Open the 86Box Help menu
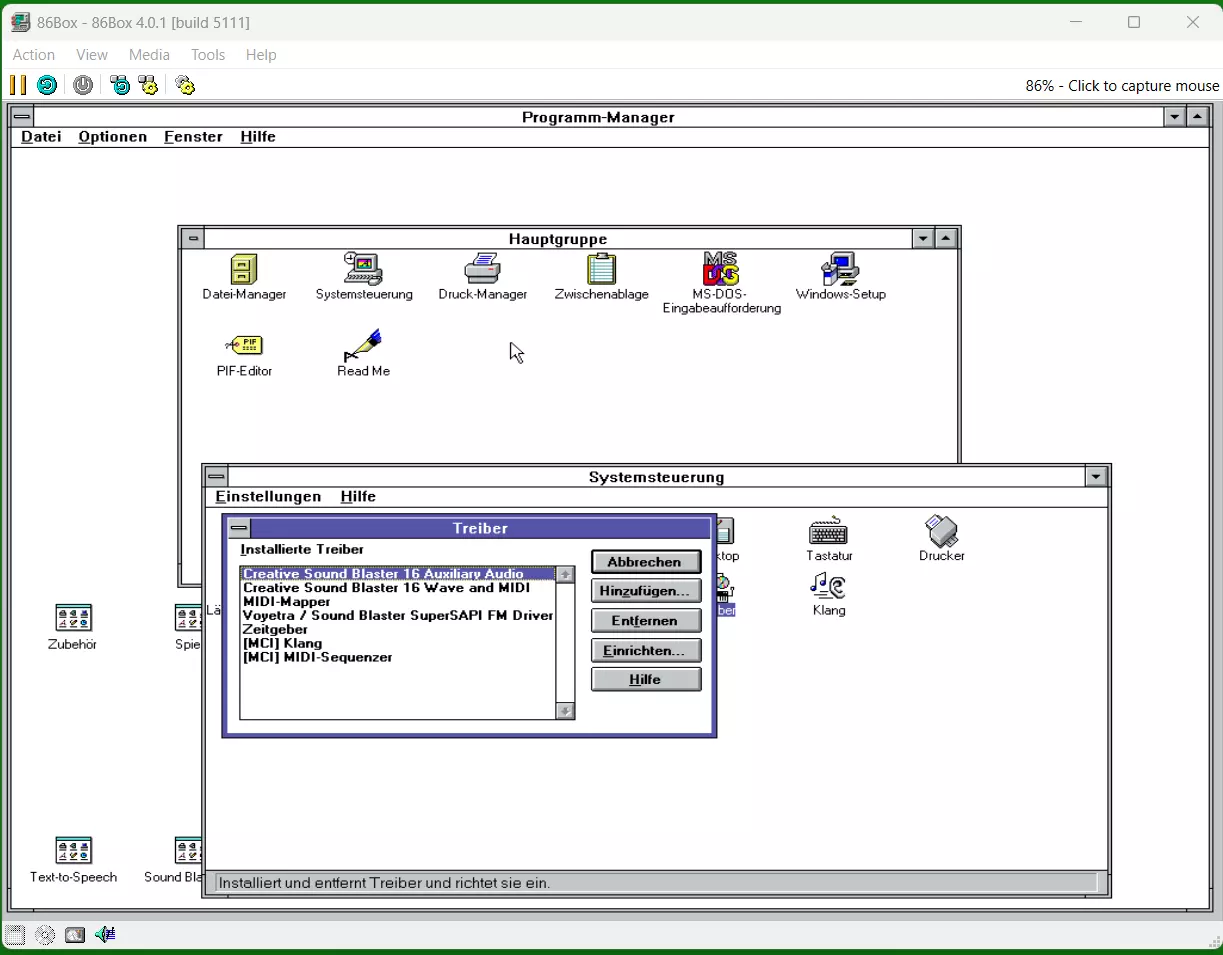 (261, 55)
